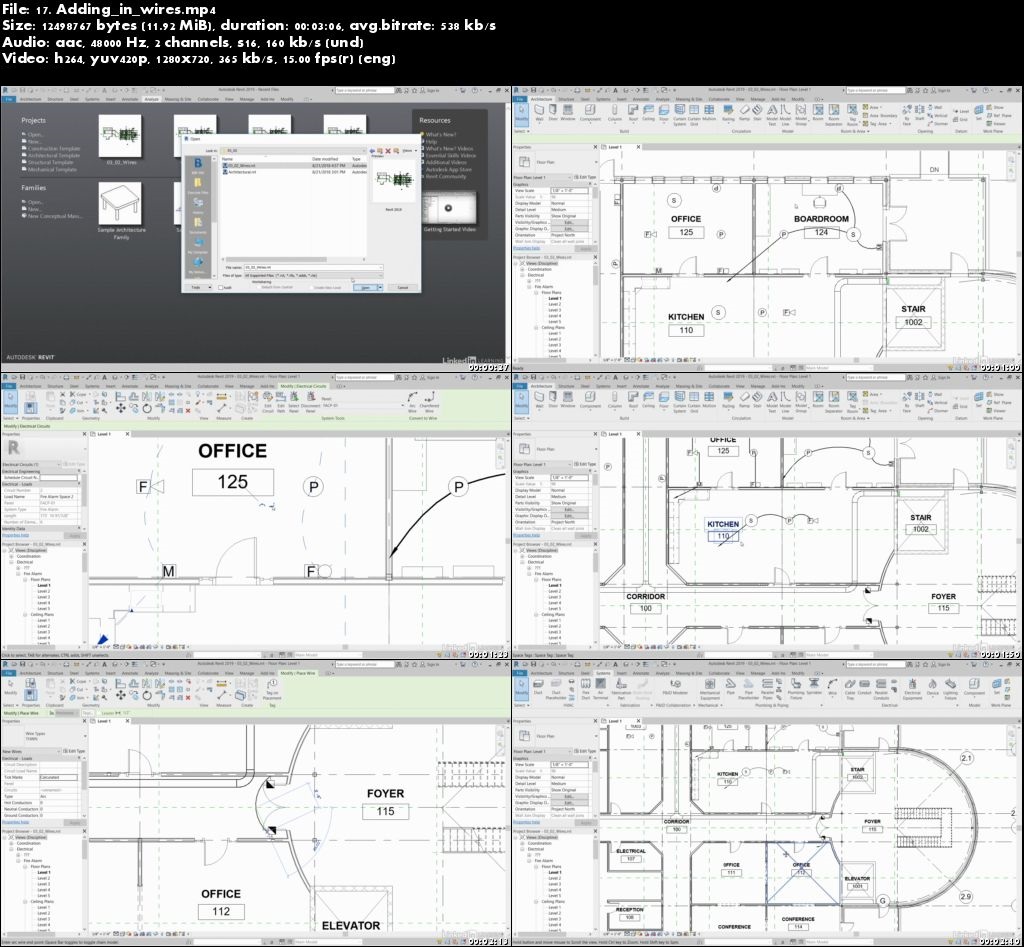Select the Wall tool in Boardroom frame ribbon
1024x947 pixels.
tap(539, 113)
